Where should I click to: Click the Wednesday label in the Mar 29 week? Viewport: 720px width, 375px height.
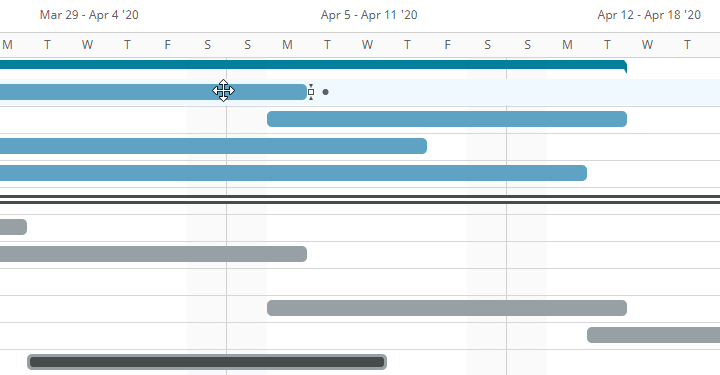coord(87,45)
